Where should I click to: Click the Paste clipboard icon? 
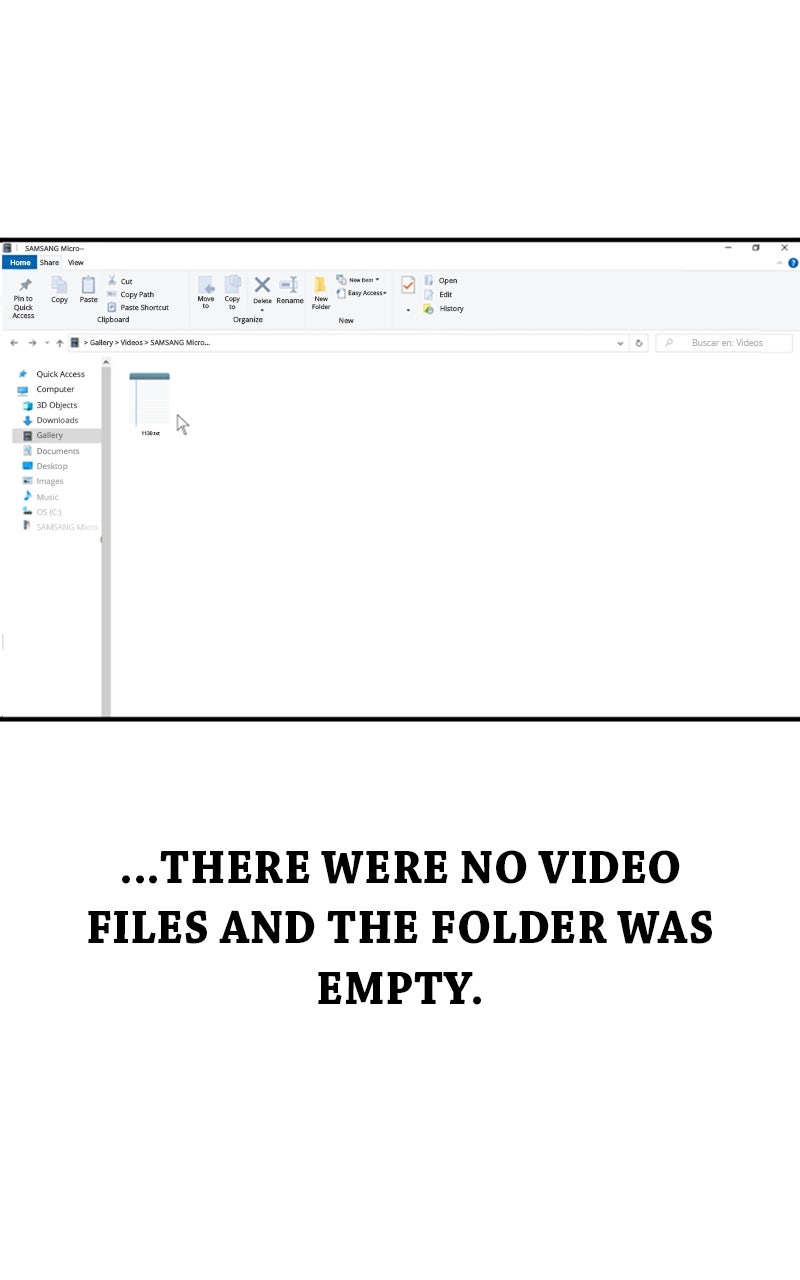[88, 286]
